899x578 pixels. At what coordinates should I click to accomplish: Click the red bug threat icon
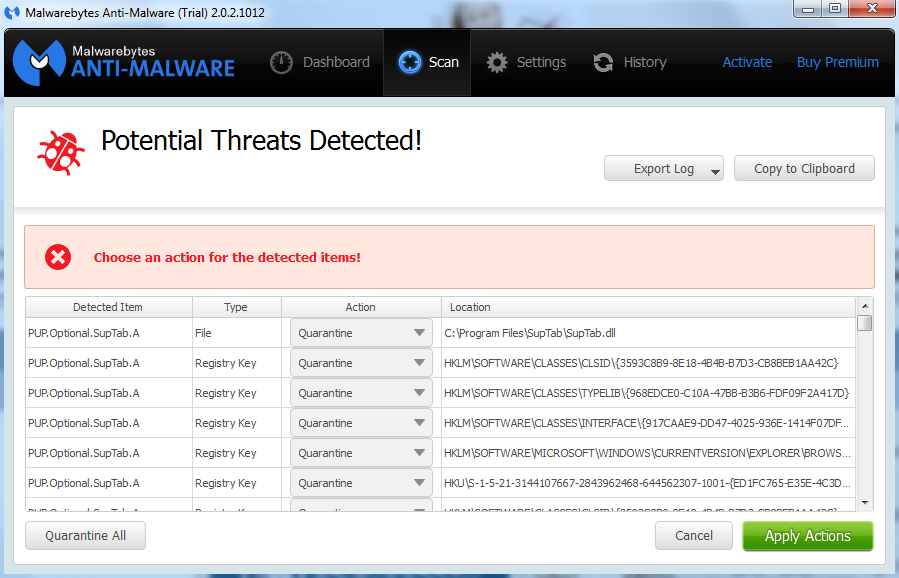[61, 152]
